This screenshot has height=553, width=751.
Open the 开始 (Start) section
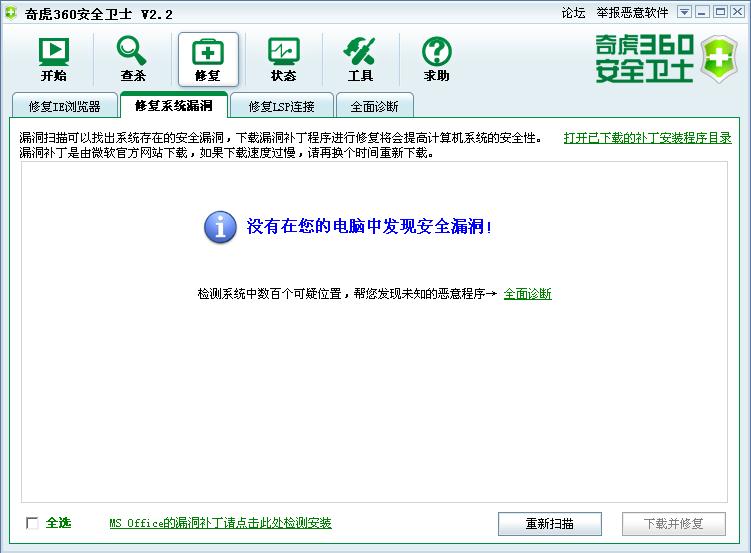coord(54,59)
